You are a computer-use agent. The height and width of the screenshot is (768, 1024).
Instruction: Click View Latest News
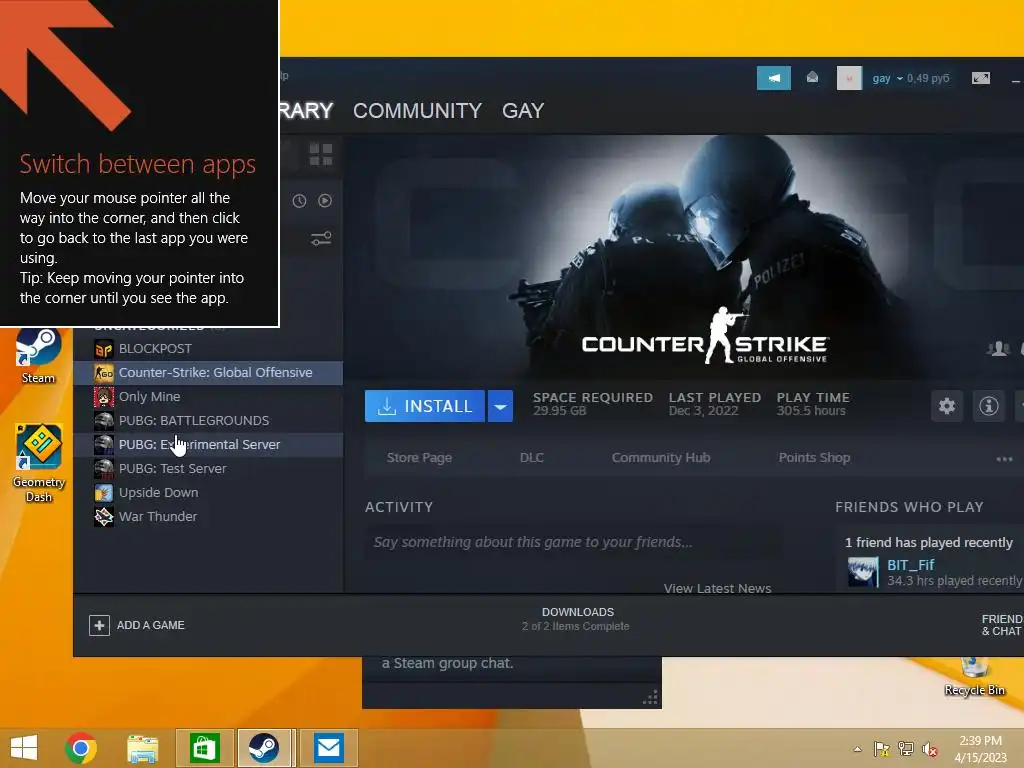[x=718, y=588]
